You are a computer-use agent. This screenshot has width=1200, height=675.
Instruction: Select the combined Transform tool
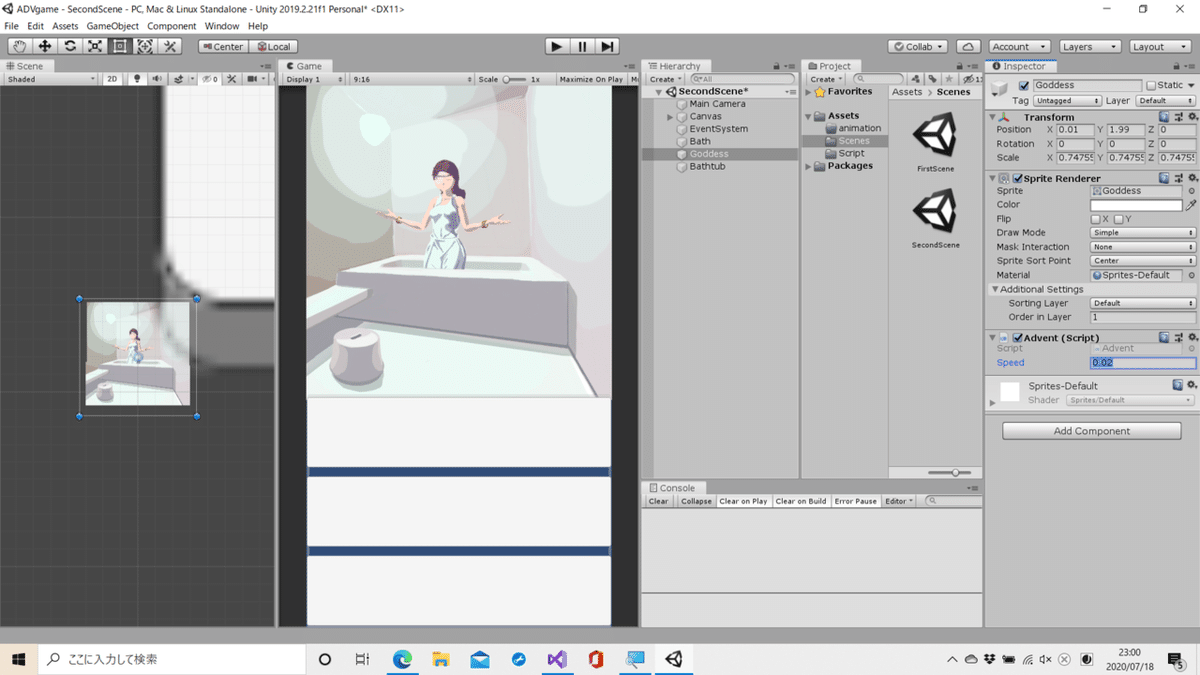click(x=145, y=46)
